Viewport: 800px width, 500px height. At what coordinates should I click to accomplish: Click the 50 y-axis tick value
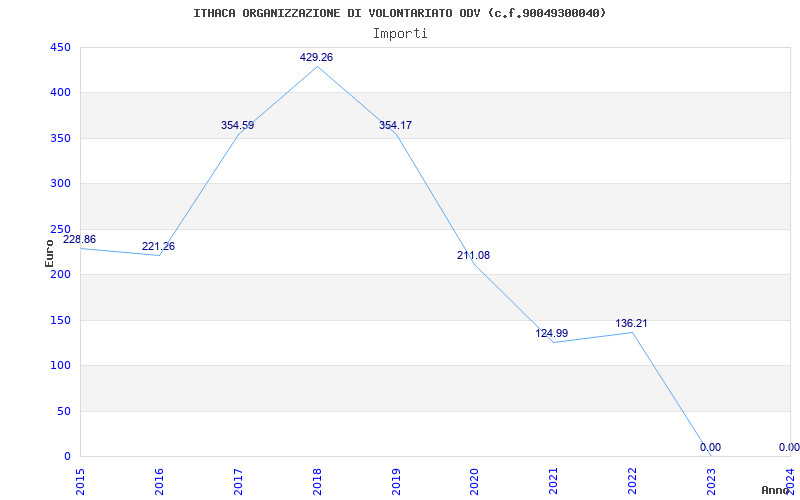coord(64,411)
